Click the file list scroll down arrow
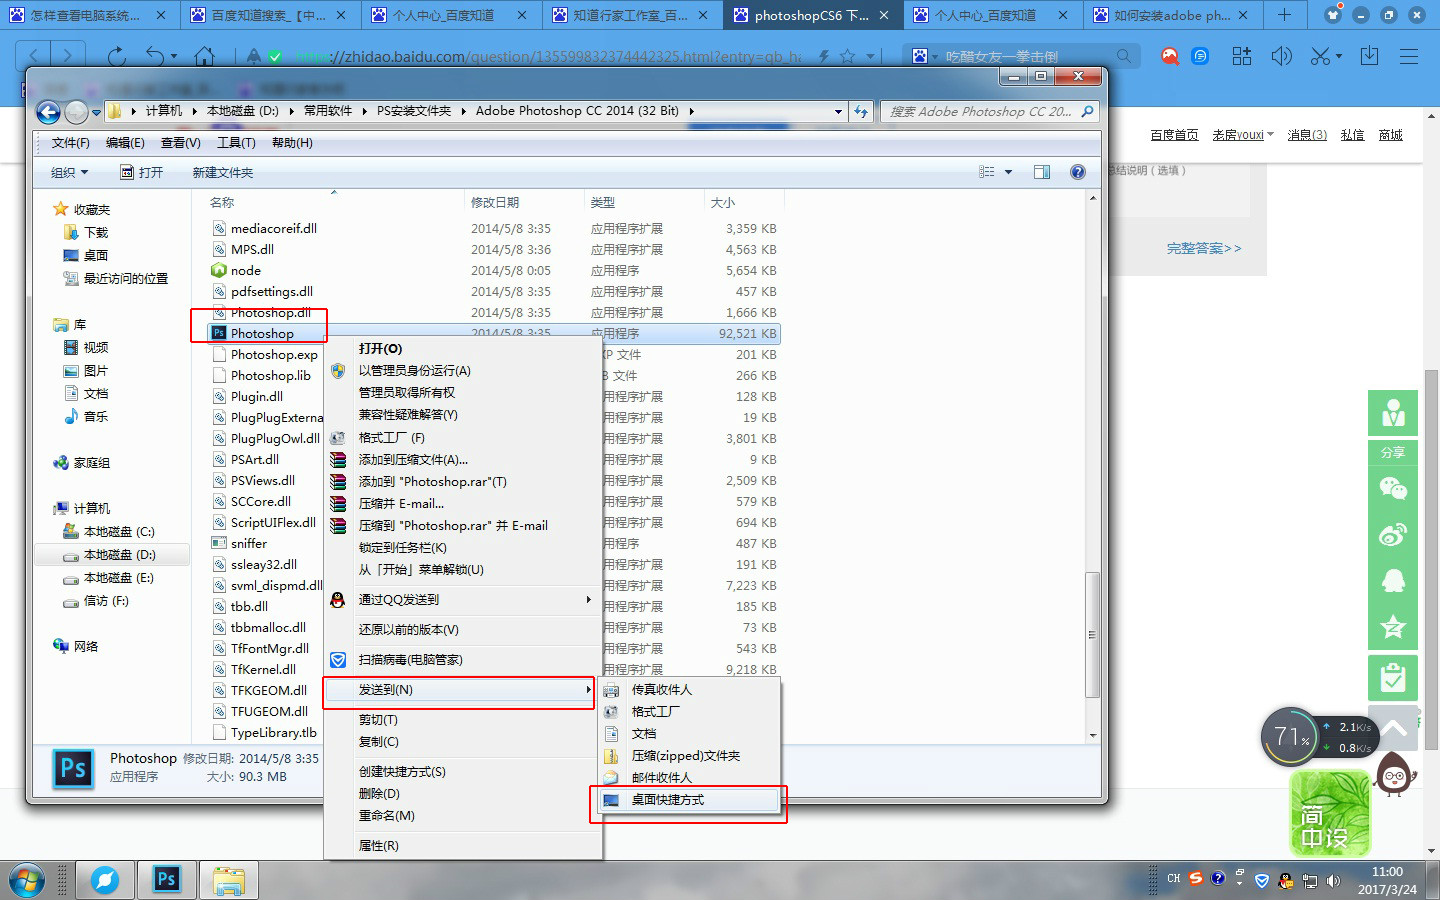Image resolution: width=1440 pixels, height=900 pixels. [1092, 735]
